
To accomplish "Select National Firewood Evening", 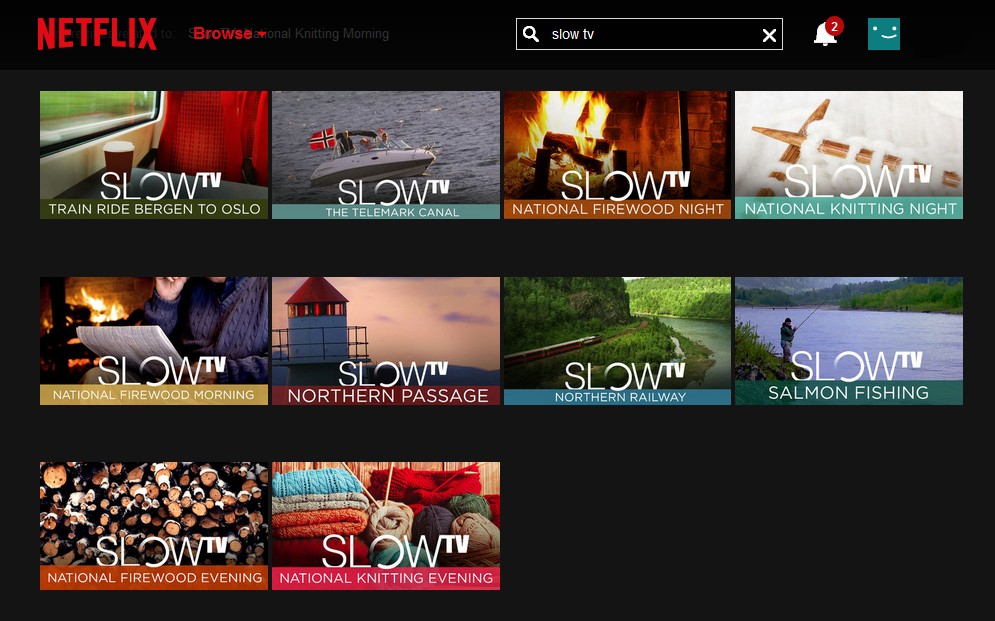I will click(154, 526).
